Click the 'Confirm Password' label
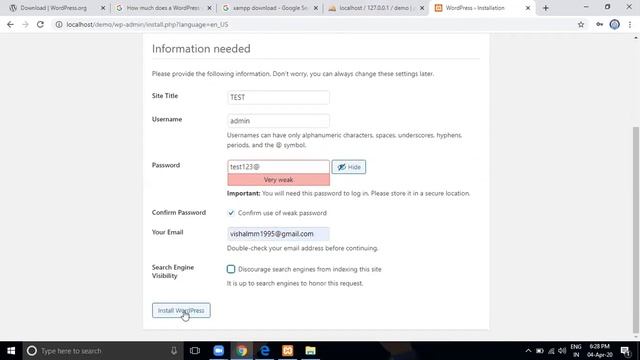Screen dimensions: 640x360 pos(179,213)
